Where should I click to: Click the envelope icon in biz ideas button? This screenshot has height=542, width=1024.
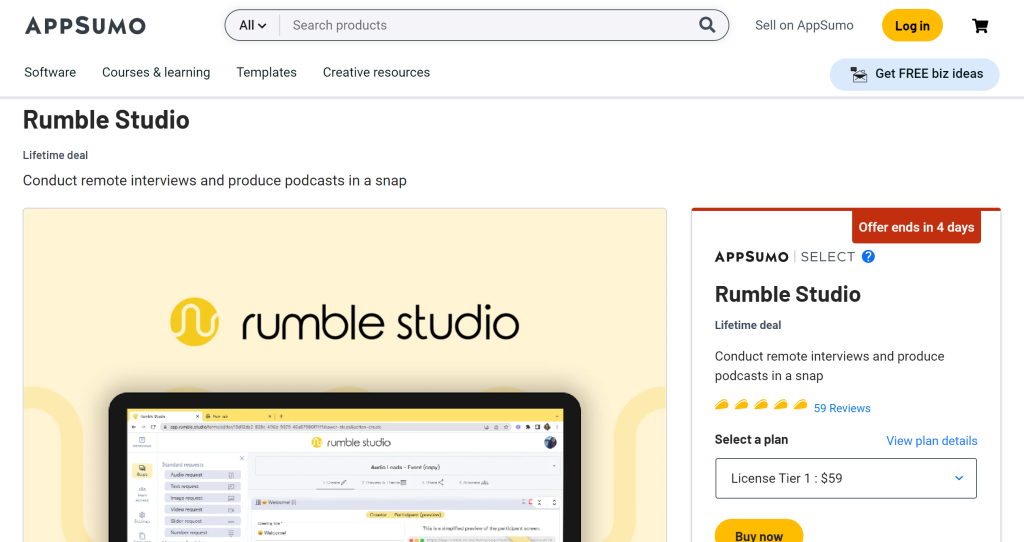click(x=859, y=74)
